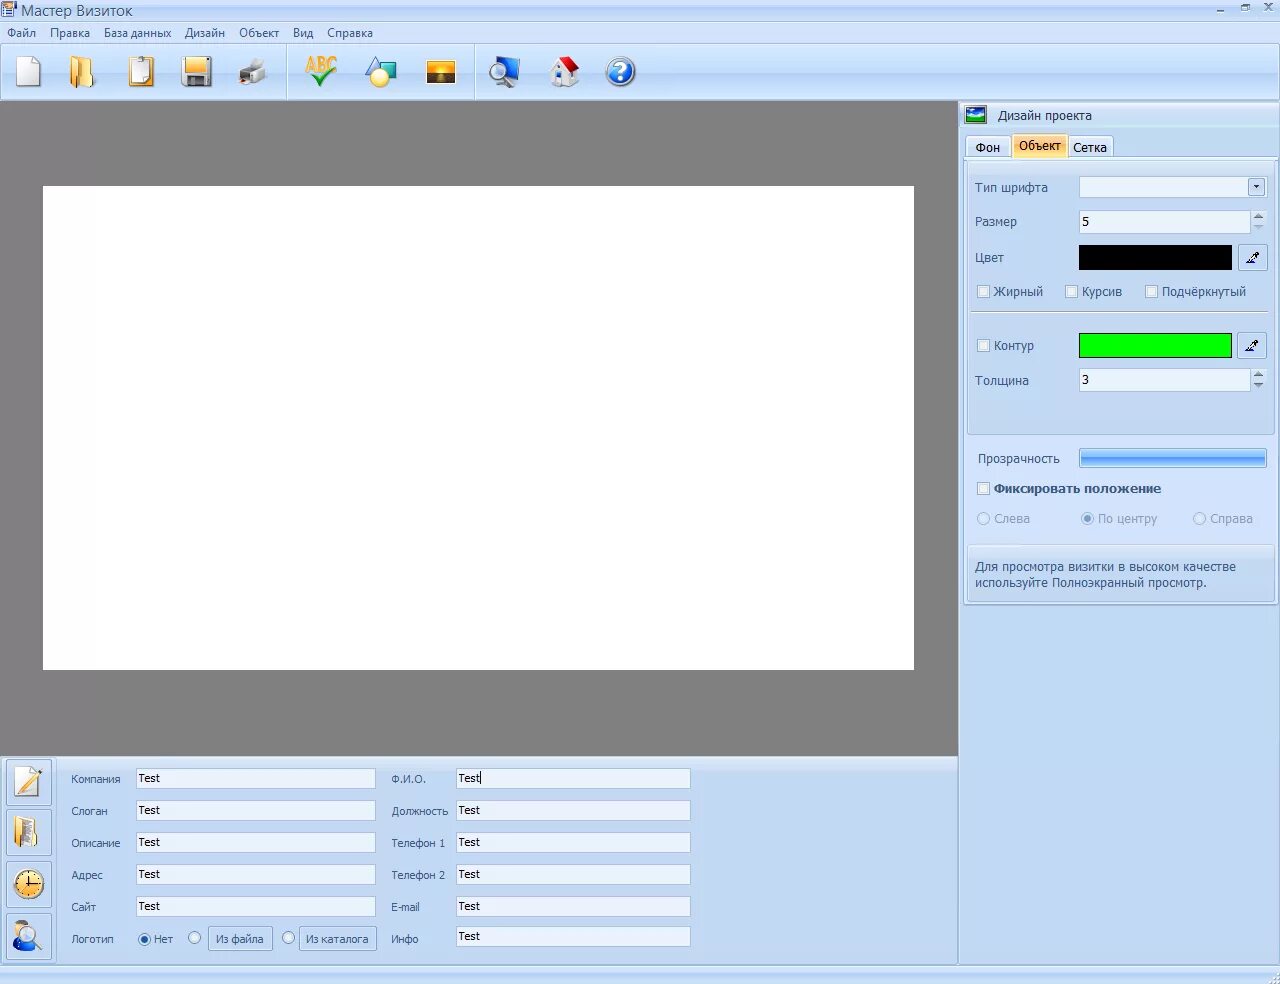
Task: Click the Дизайн проекта panel header icon
Action: click(976, 115)
